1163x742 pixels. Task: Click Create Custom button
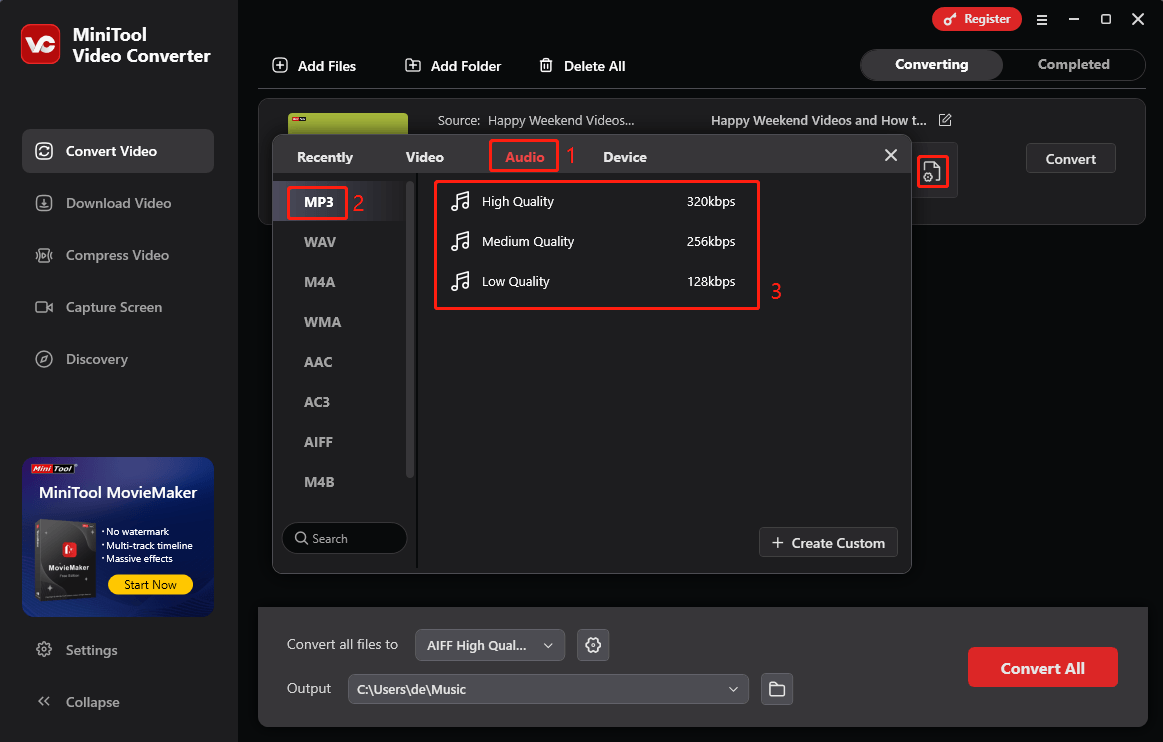[x=828, y=543]
